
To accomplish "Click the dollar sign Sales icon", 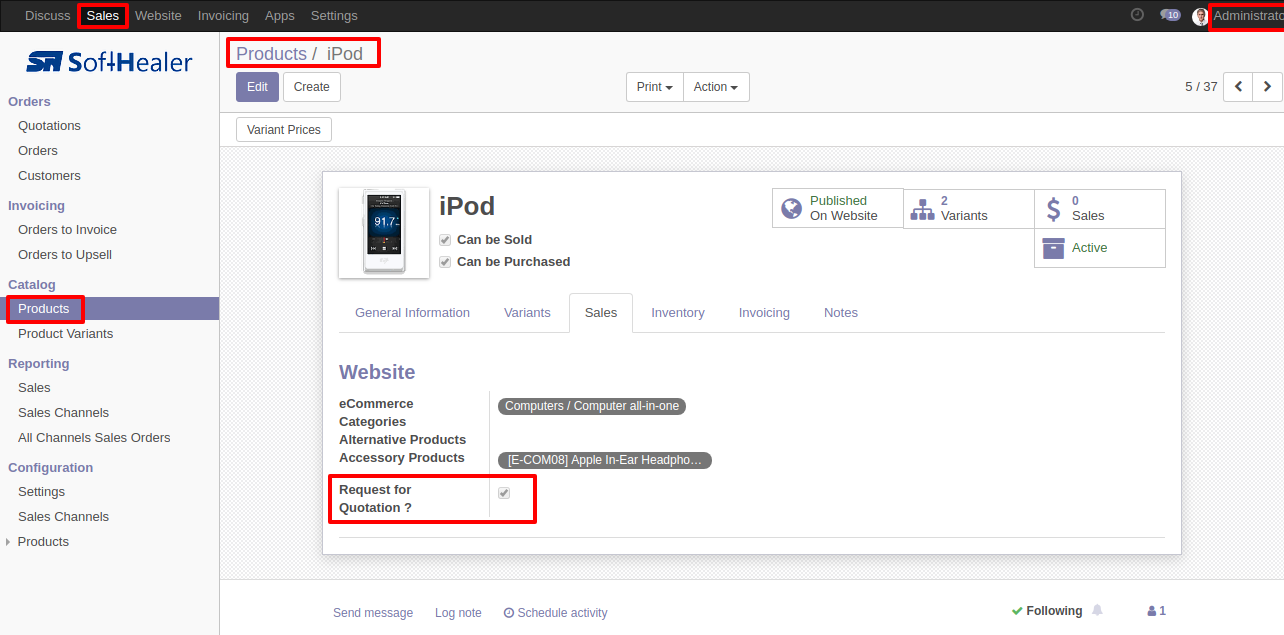I will [1053, 209].
